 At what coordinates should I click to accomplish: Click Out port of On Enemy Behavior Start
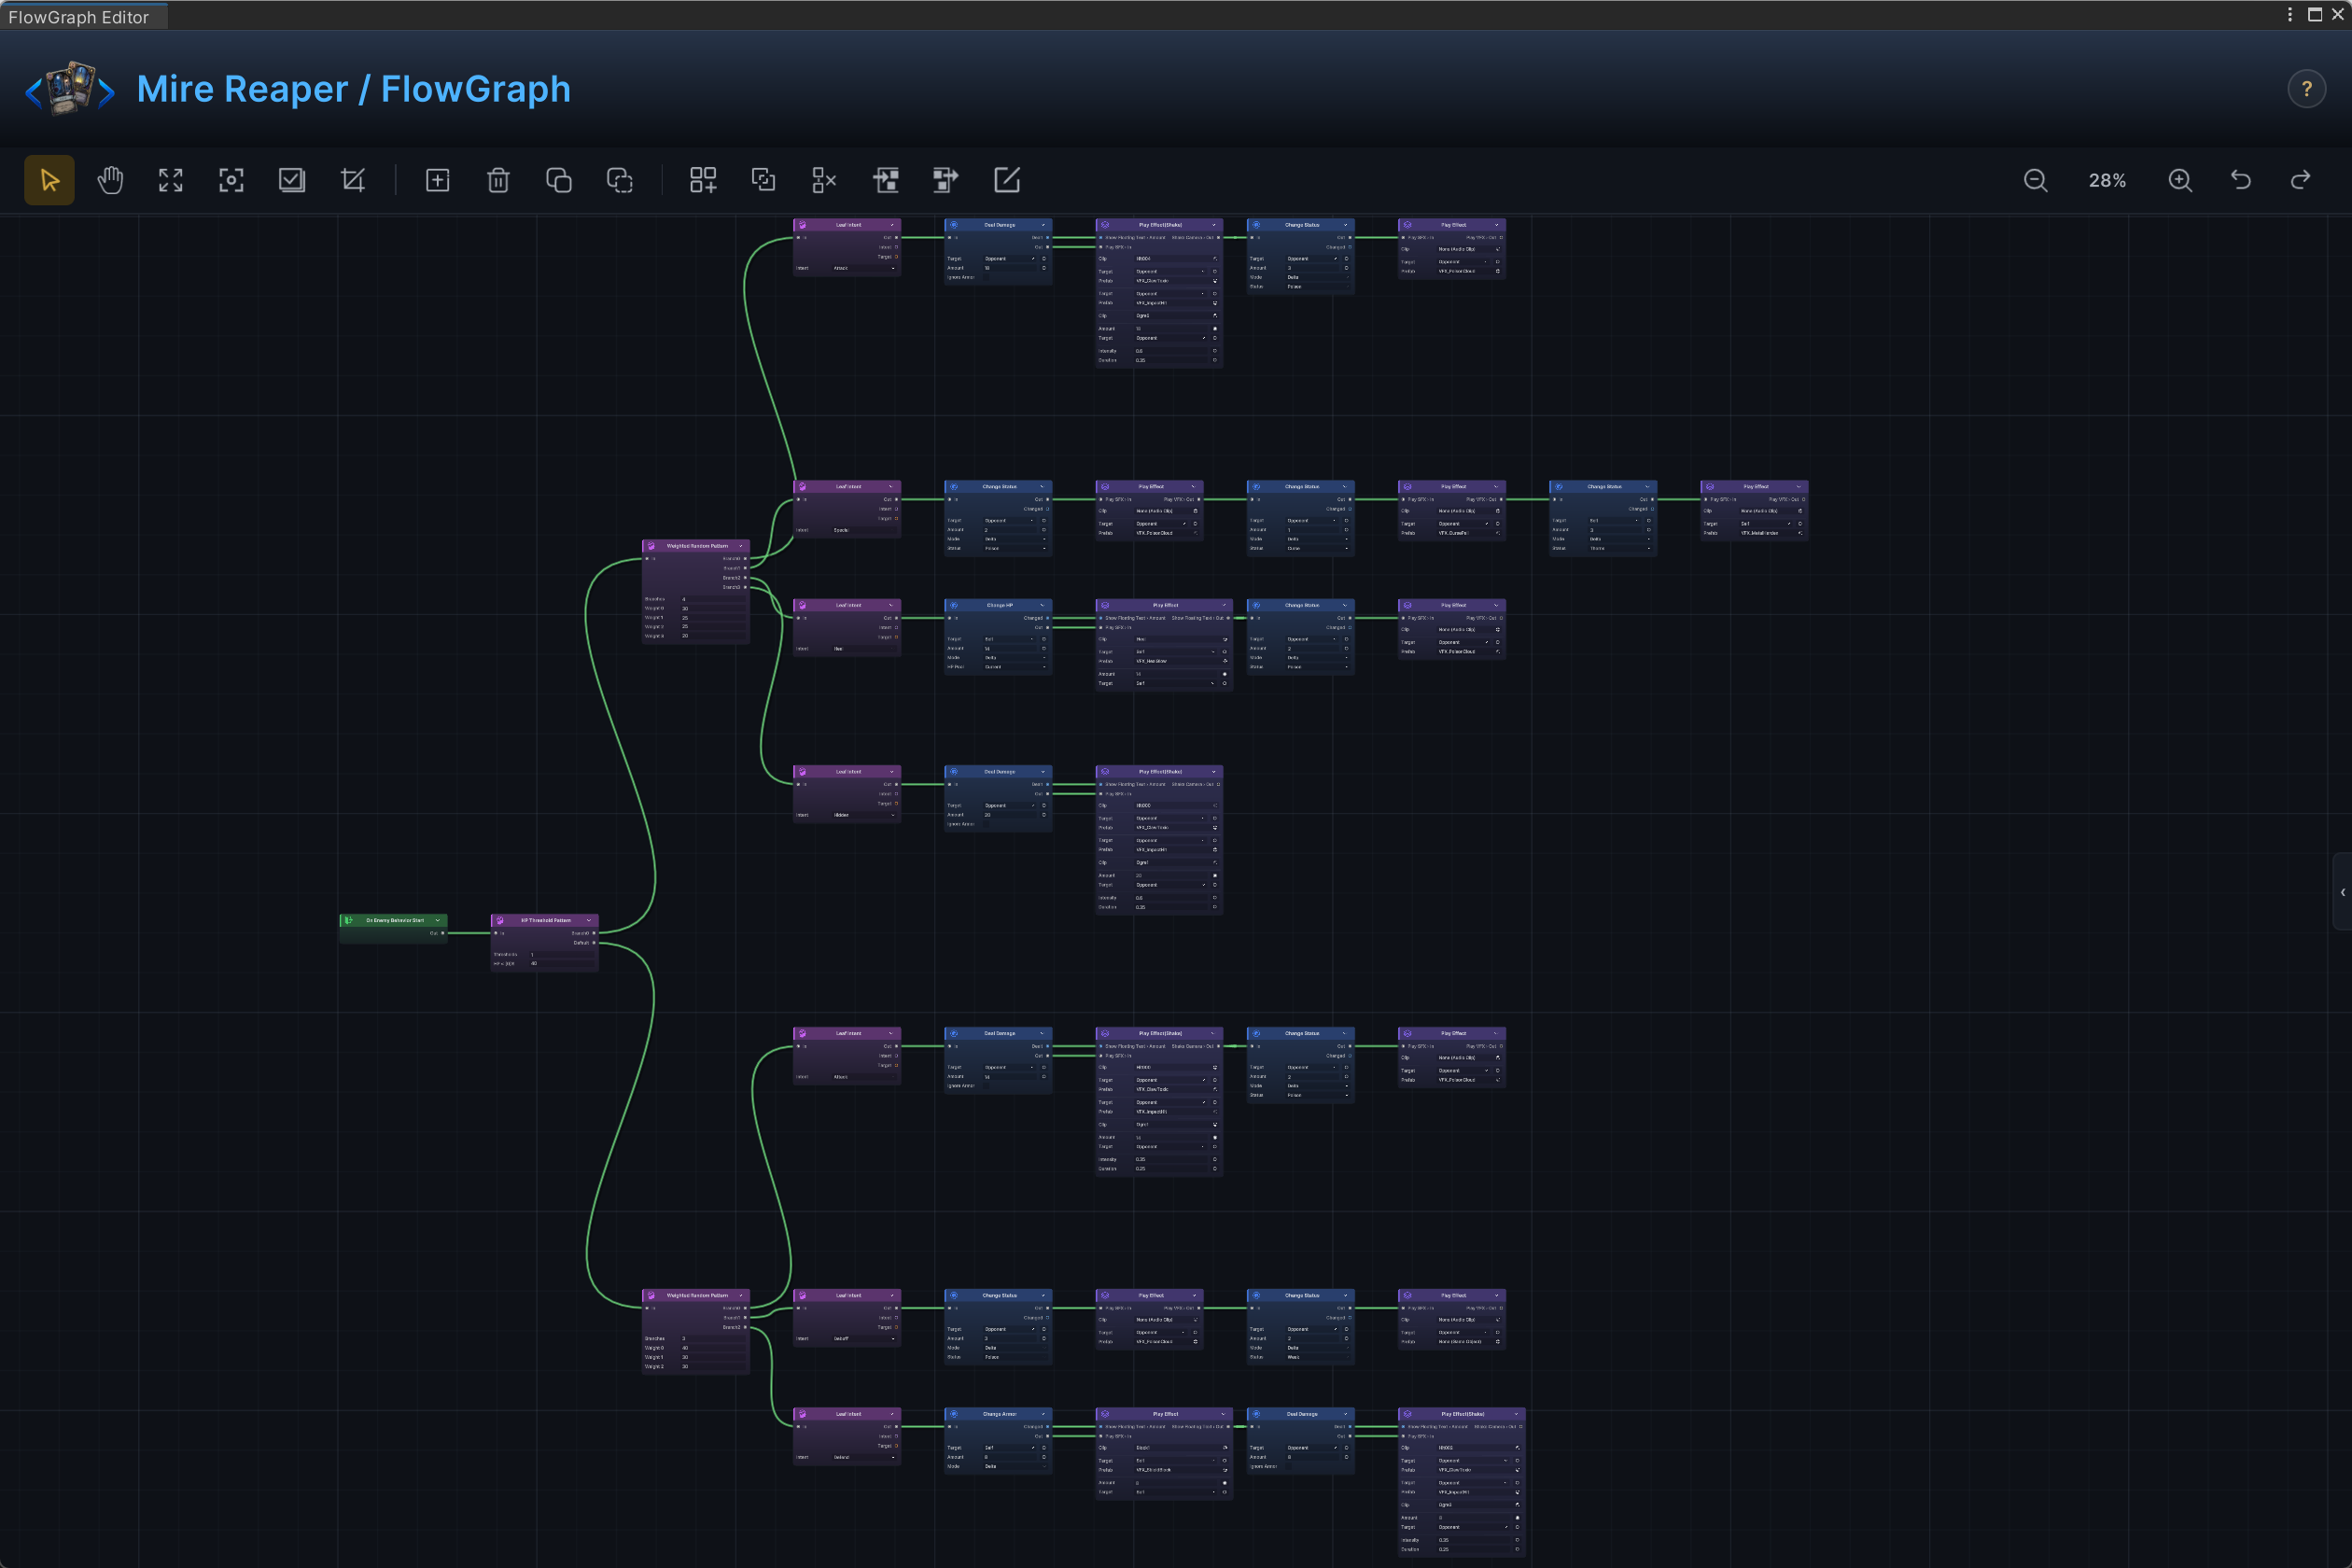coord(442,933)
